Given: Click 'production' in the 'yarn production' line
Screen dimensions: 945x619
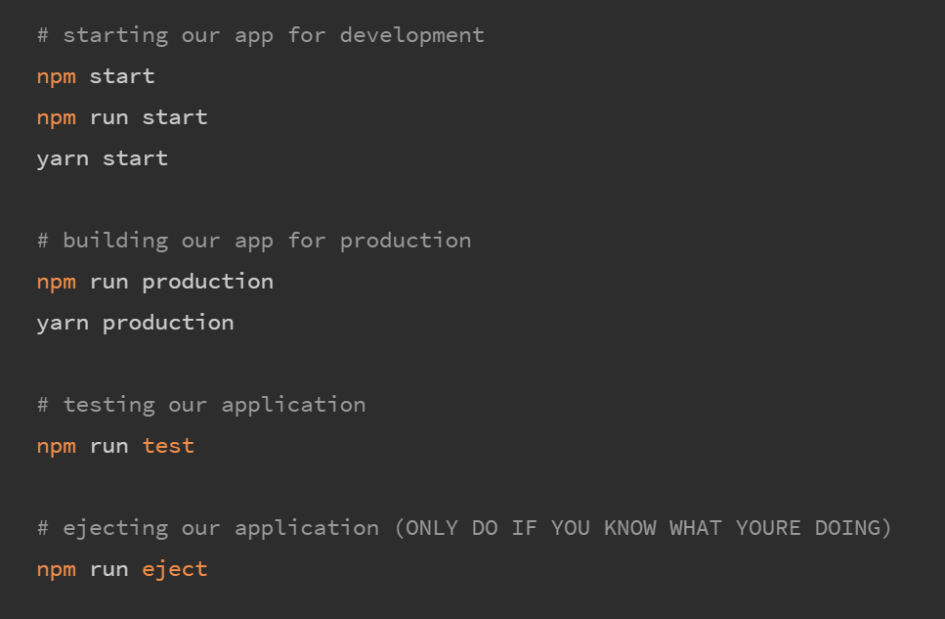Looking at the screenshot, I should pos(168,323).
